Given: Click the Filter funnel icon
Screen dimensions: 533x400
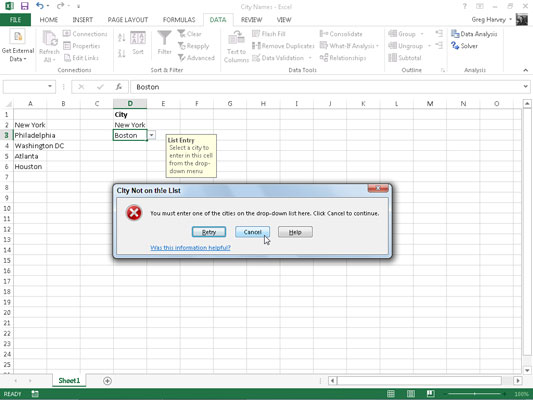Looking at the screenshot, I should (164, 38).
